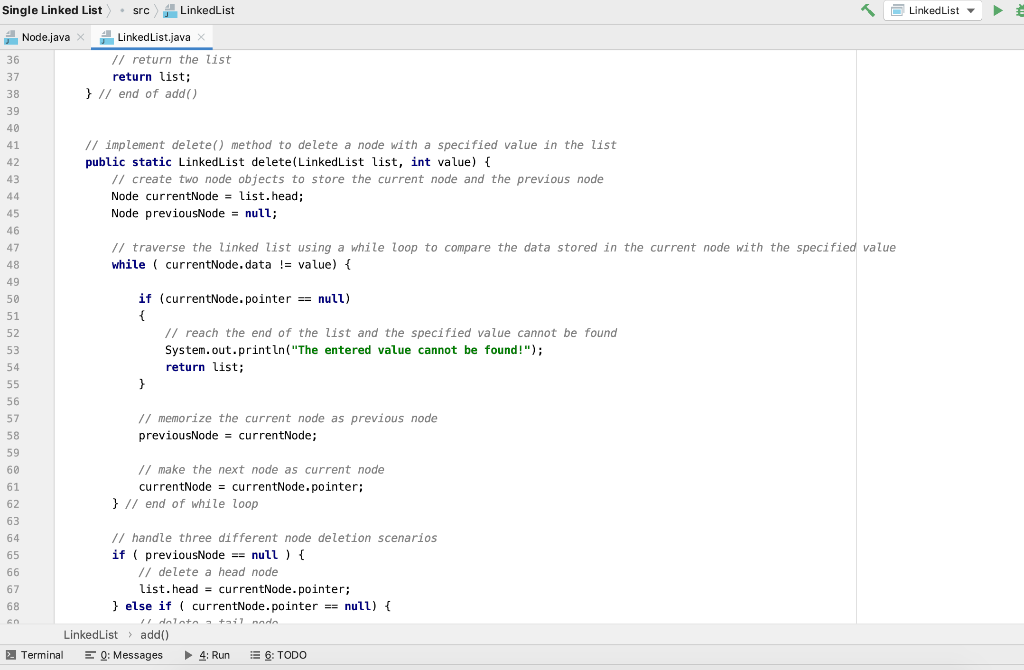Viewport: 1024px width, 670px height.
Task: Click line number 42 in the gutter
Action: click(x=13, y=162)
